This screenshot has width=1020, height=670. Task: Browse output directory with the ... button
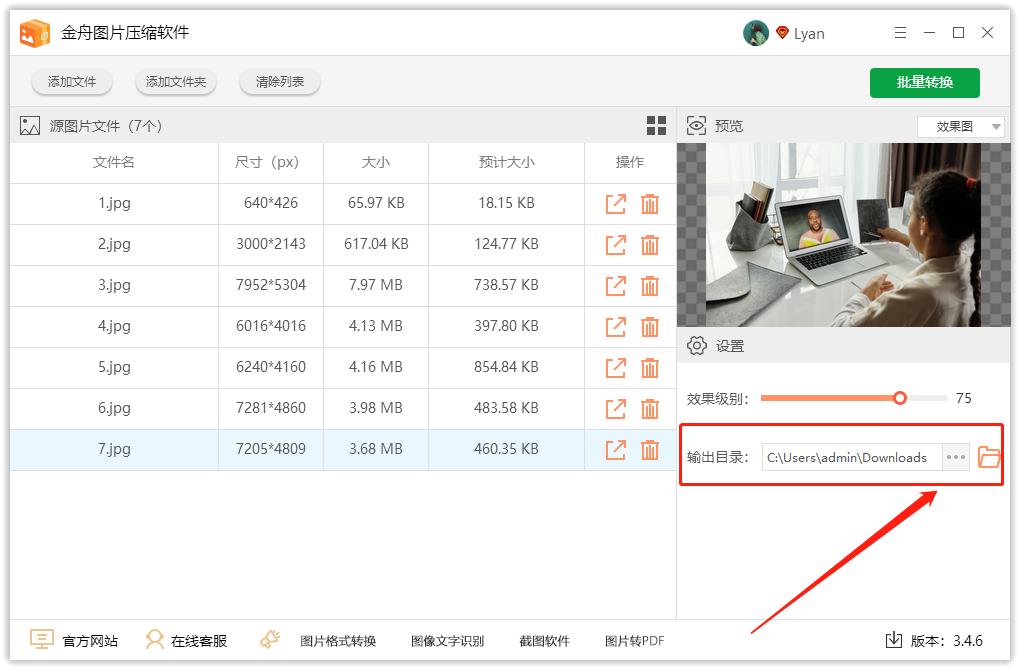tap(955, 456)
